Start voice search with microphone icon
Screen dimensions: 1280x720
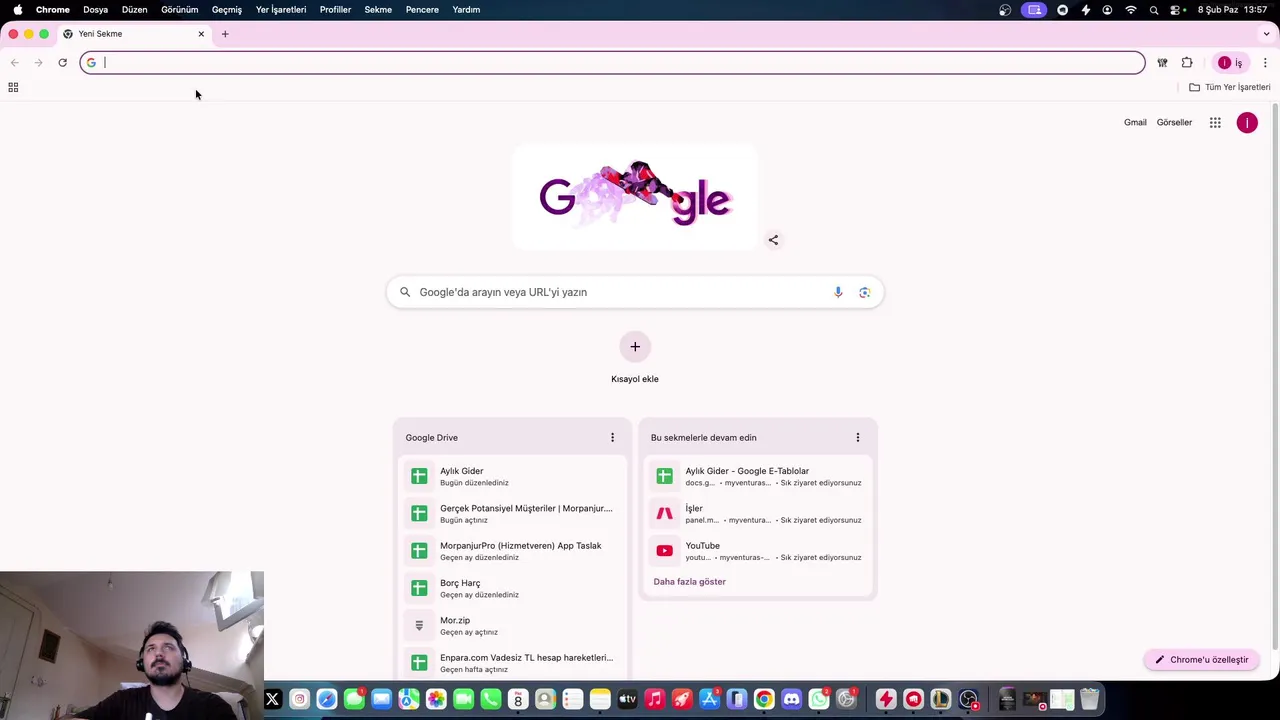(838, 292)
